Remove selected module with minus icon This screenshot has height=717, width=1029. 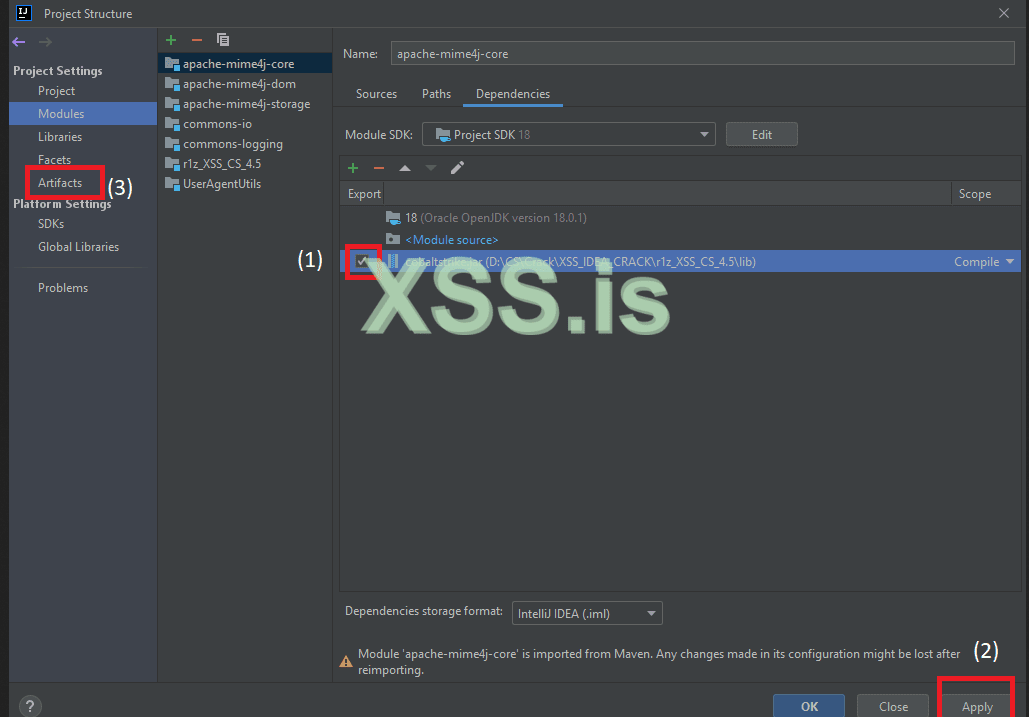tap(197, 40)
